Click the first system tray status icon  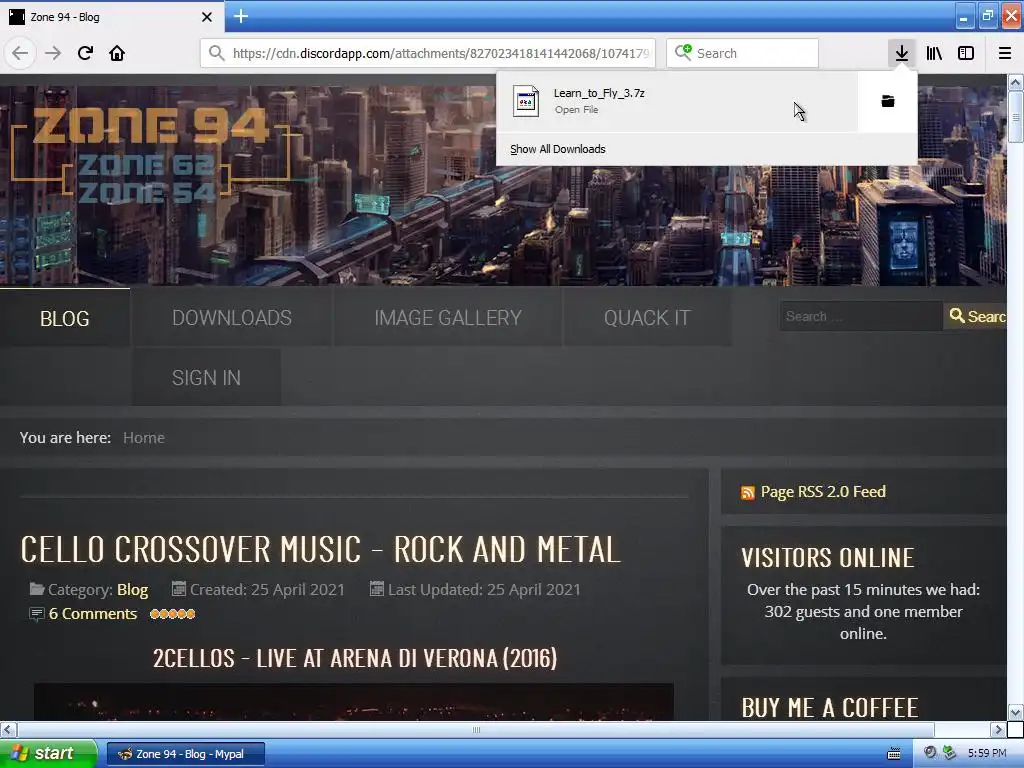point(930,752)
